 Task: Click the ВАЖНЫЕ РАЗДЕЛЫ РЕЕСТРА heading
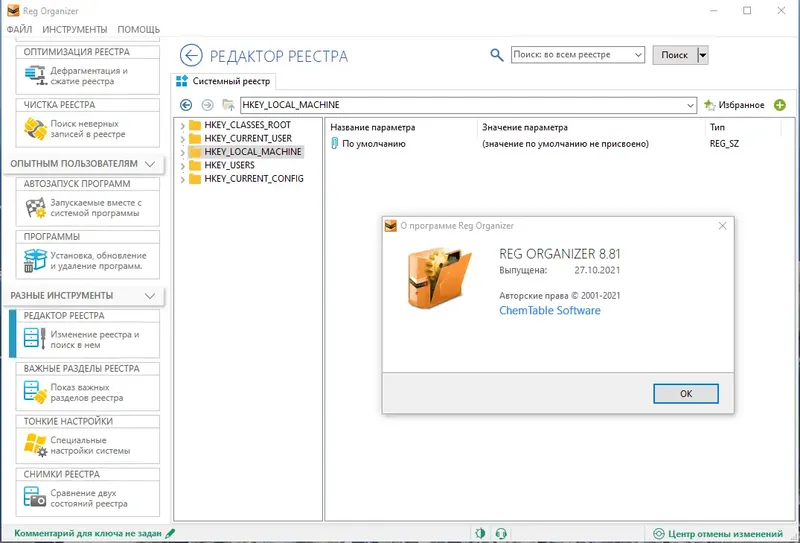tap(82, 368)
